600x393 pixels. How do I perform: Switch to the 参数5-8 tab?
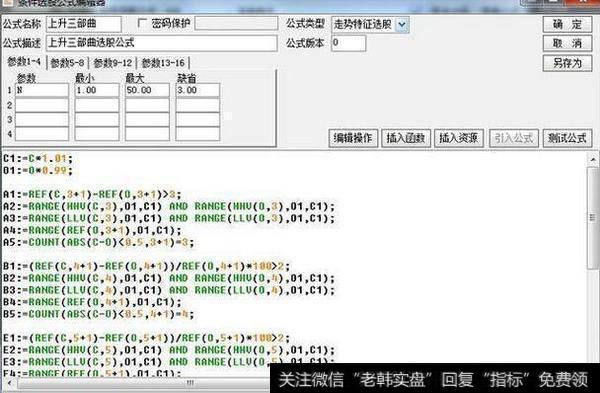click(67, 63)
